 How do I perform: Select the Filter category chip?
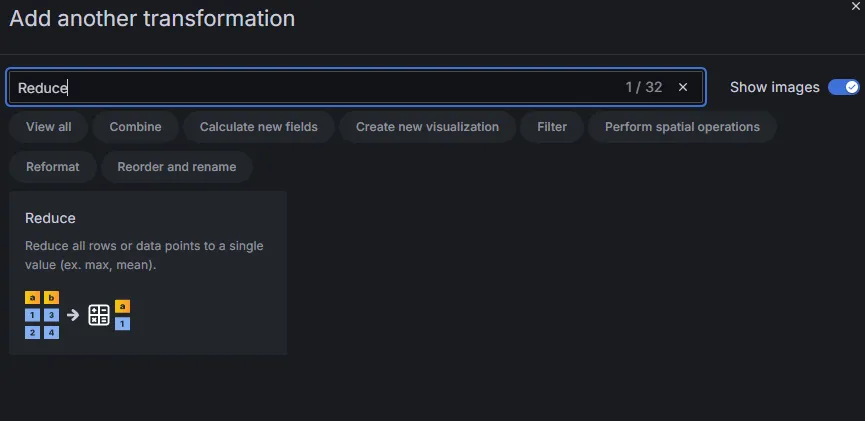552,127
